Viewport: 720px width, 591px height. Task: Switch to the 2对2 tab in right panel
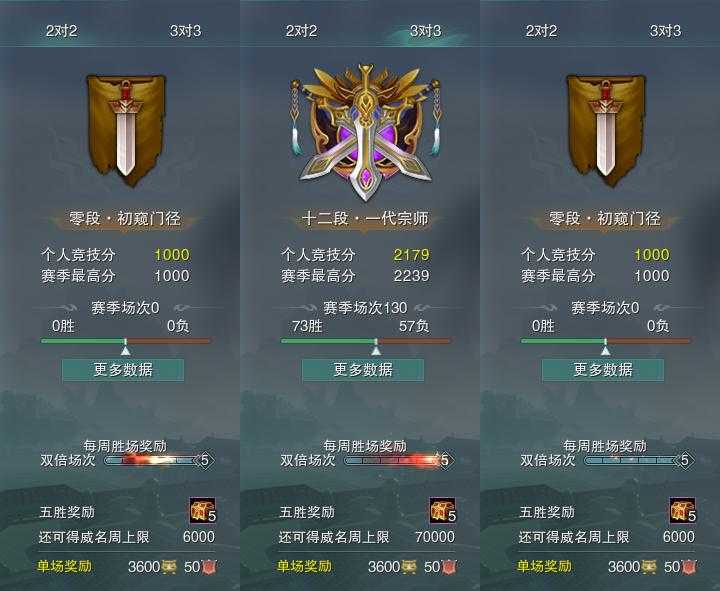(541, 31)
